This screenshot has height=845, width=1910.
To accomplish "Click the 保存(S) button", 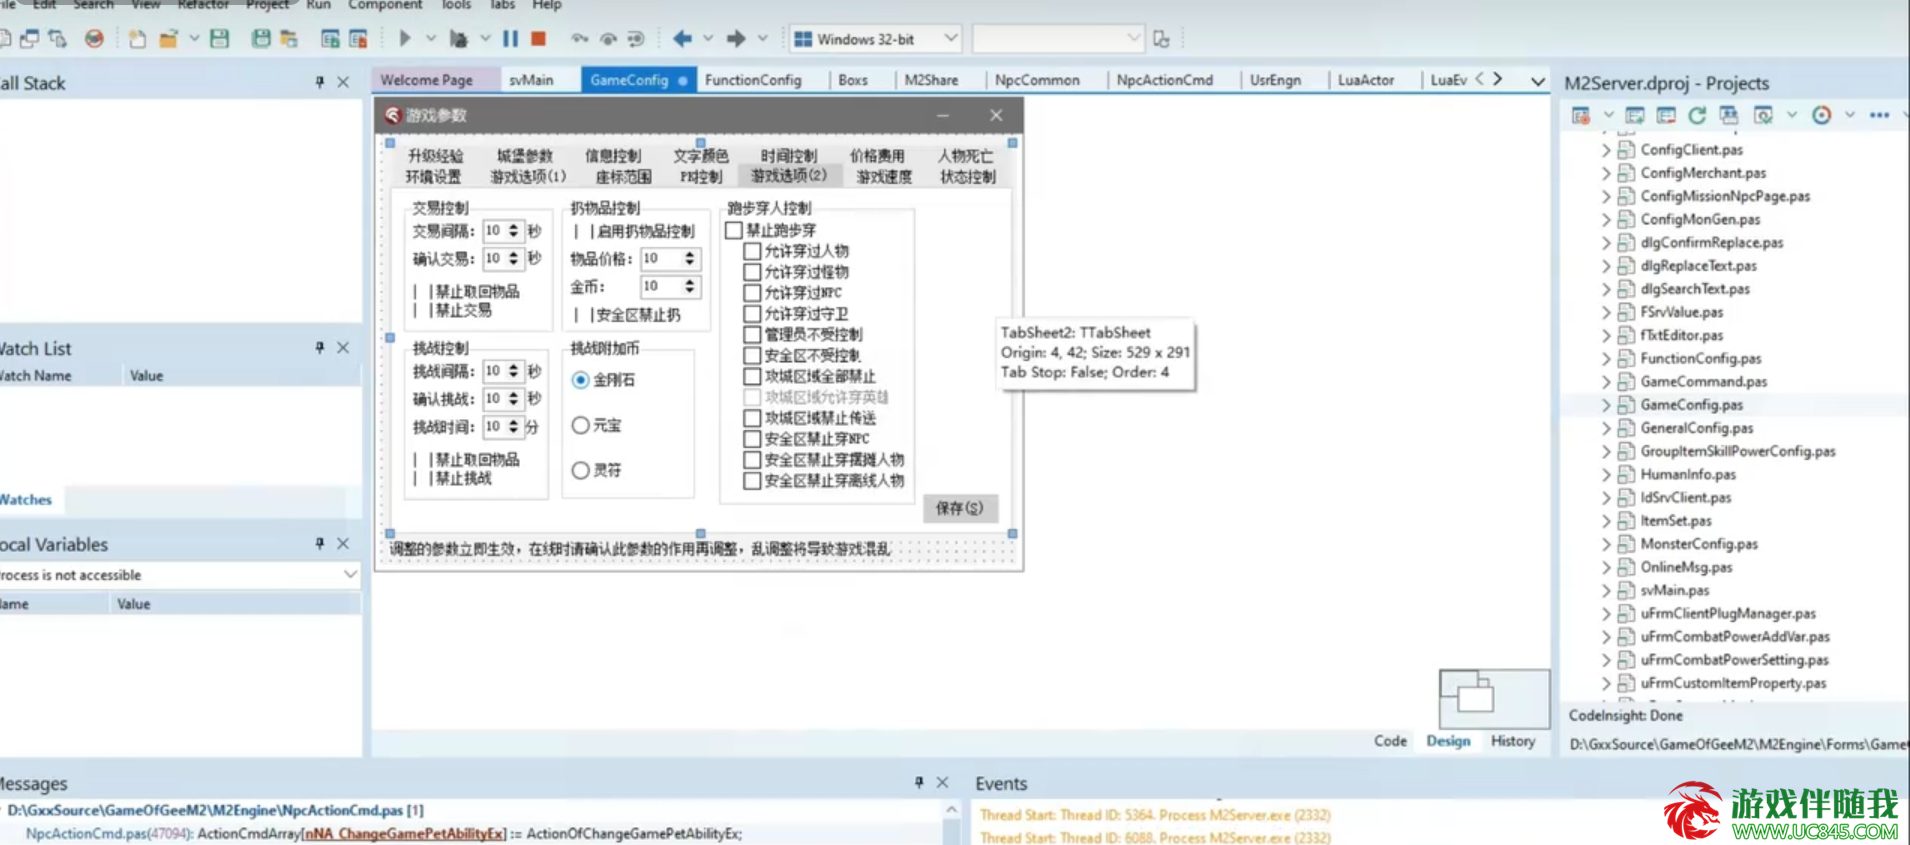I will tap(960, 508).
